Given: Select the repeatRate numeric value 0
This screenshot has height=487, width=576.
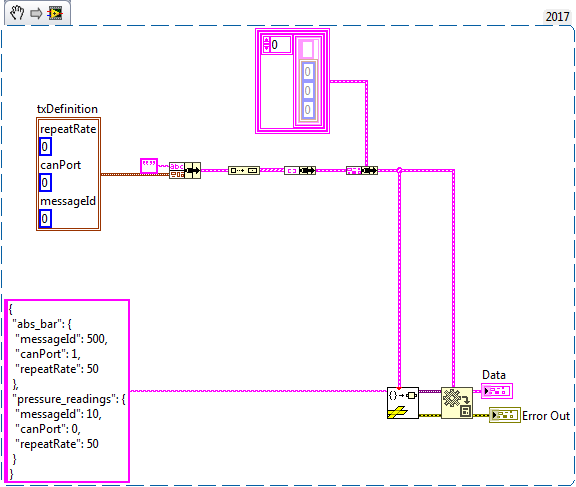Looking at the screenshot, I should [45, 147].
